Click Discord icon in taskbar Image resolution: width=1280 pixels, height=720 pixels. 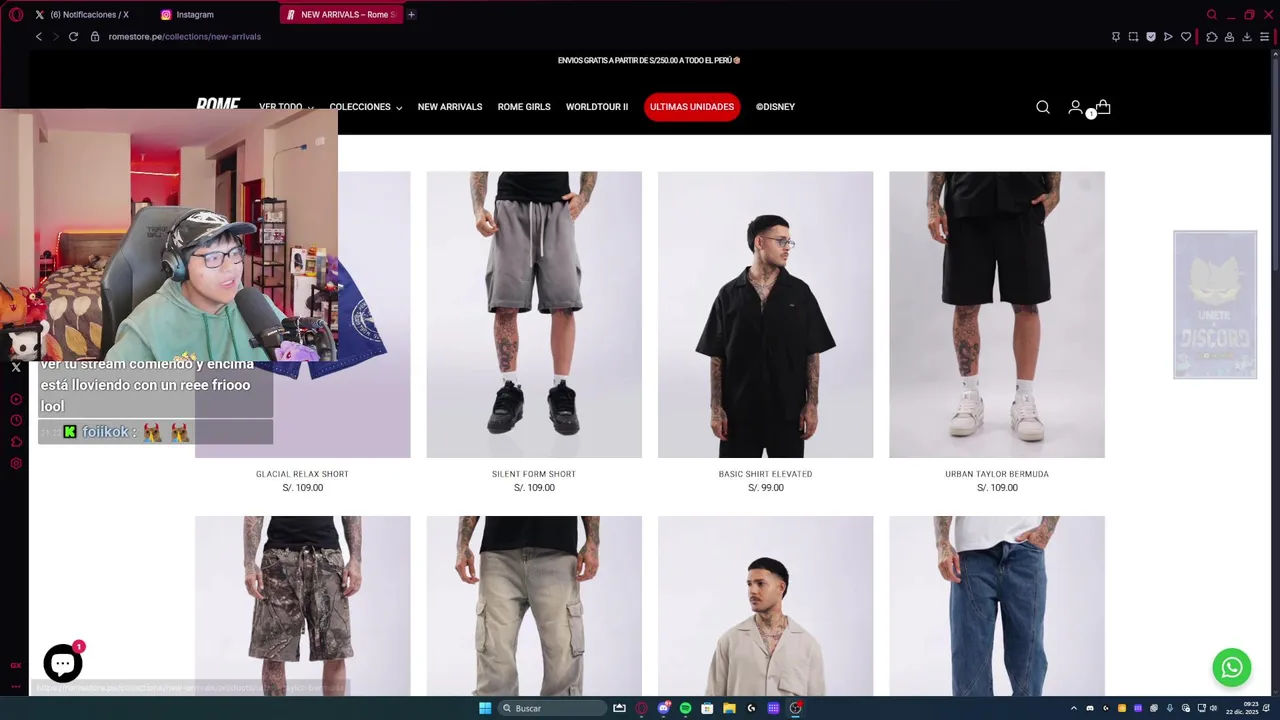click(663, 708)
